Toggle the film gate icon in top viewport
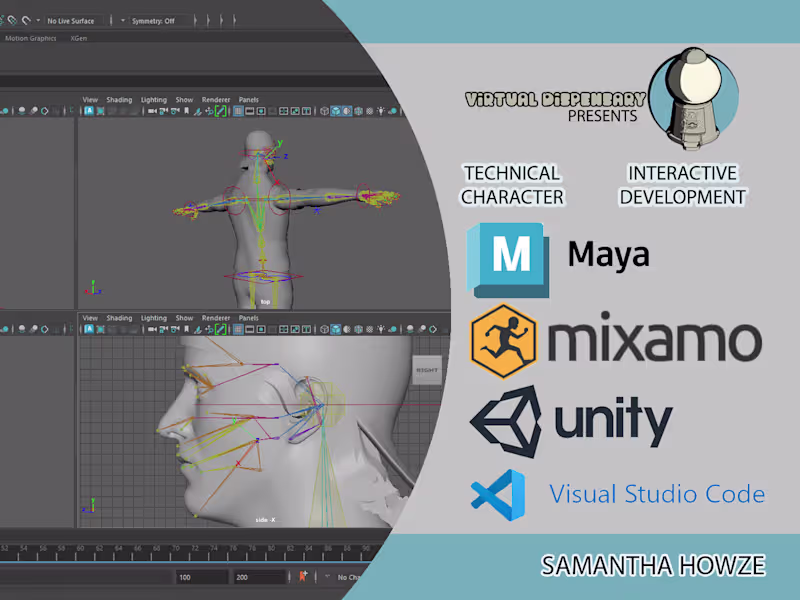Screen dimensions: 800x600 point(249,111)
